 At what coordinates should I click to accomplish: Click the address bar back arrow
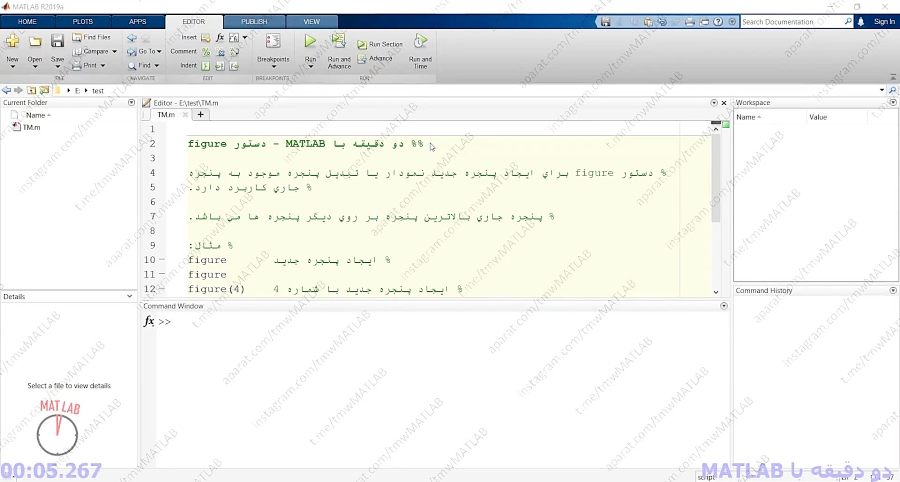pyautogui.click(x=6, y=91)
